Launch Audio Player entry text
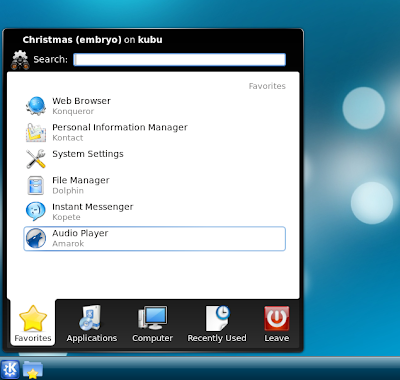 (x=80, y=233)
